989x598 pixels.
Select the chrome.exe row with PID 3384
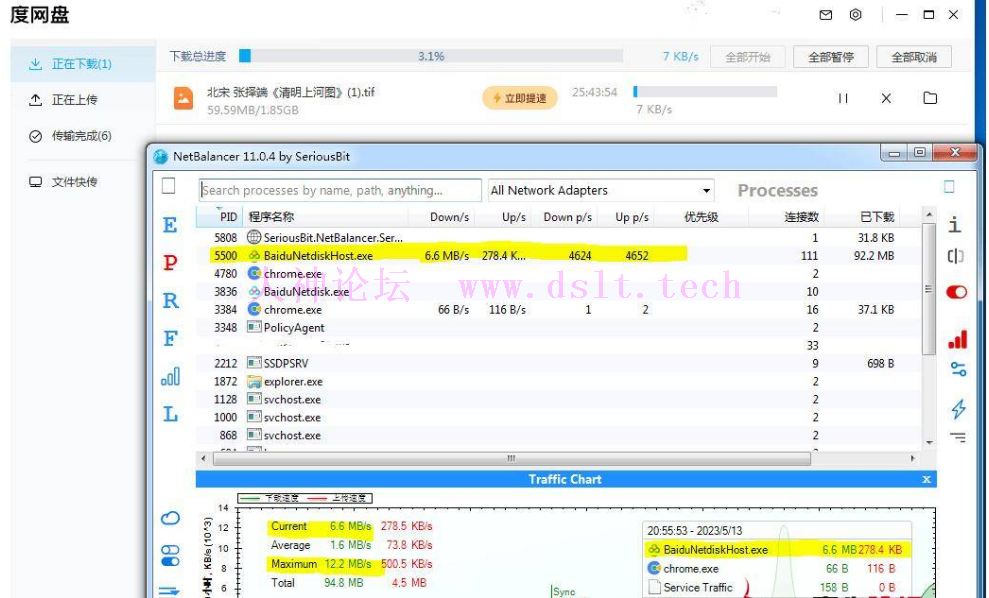pos(559,310)
